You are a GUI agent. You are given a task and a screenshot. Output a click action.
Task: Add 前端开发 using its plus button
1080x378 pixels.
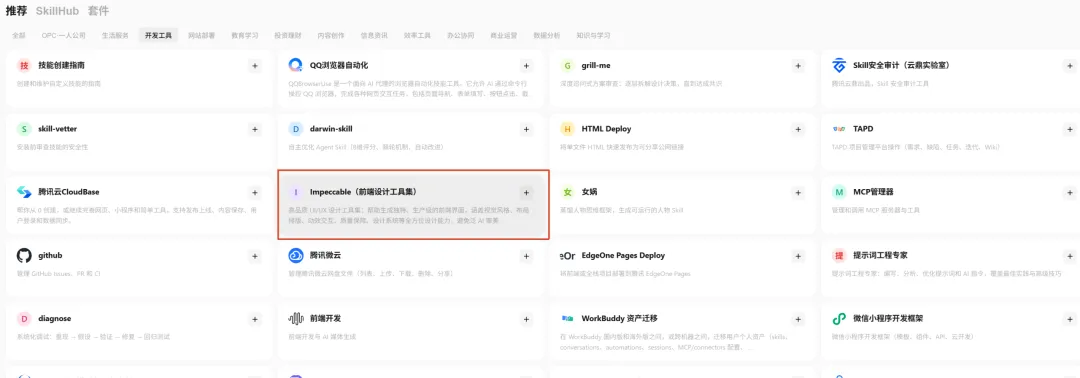click(x=526, y=319)
